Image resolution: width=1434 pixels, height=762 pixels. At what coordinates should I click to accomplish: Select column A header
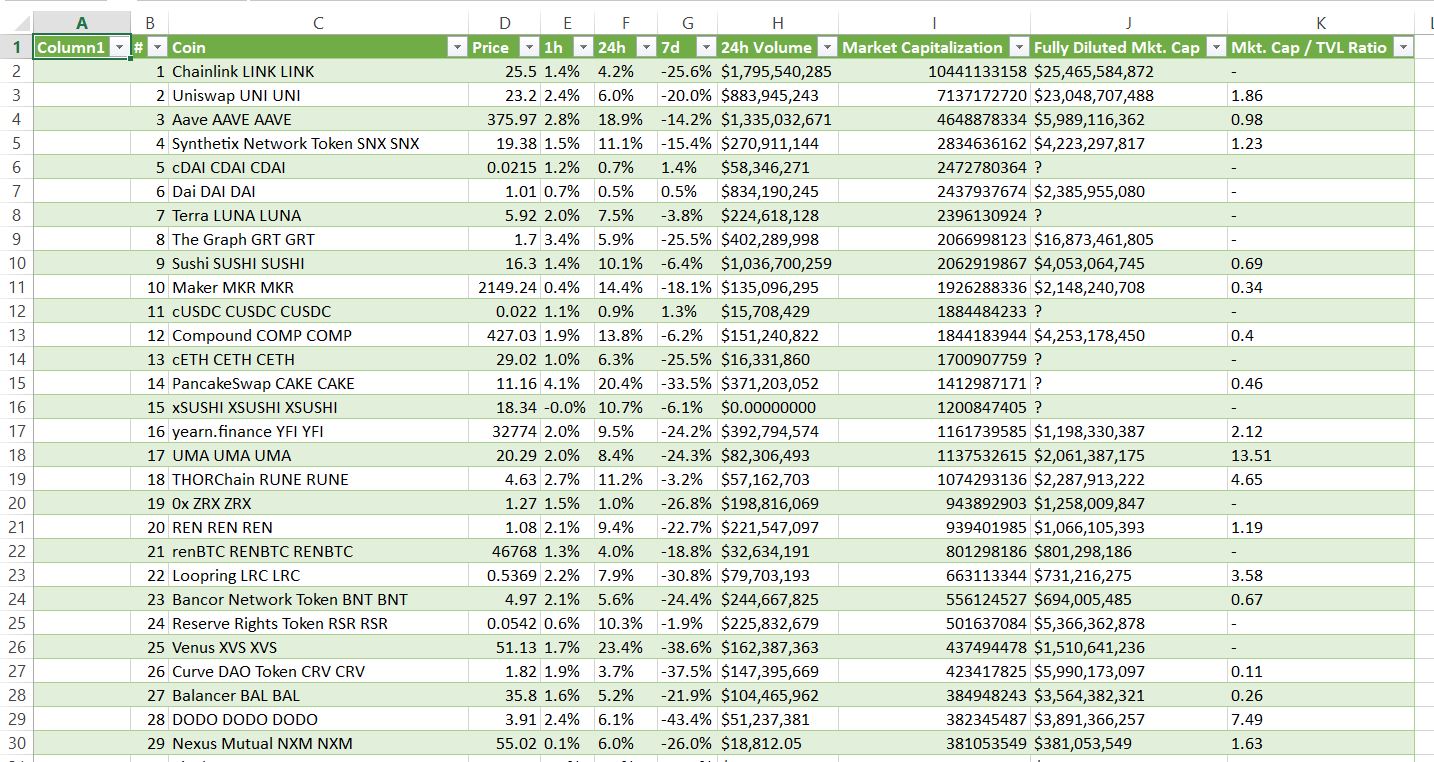[x=82, y=23]
